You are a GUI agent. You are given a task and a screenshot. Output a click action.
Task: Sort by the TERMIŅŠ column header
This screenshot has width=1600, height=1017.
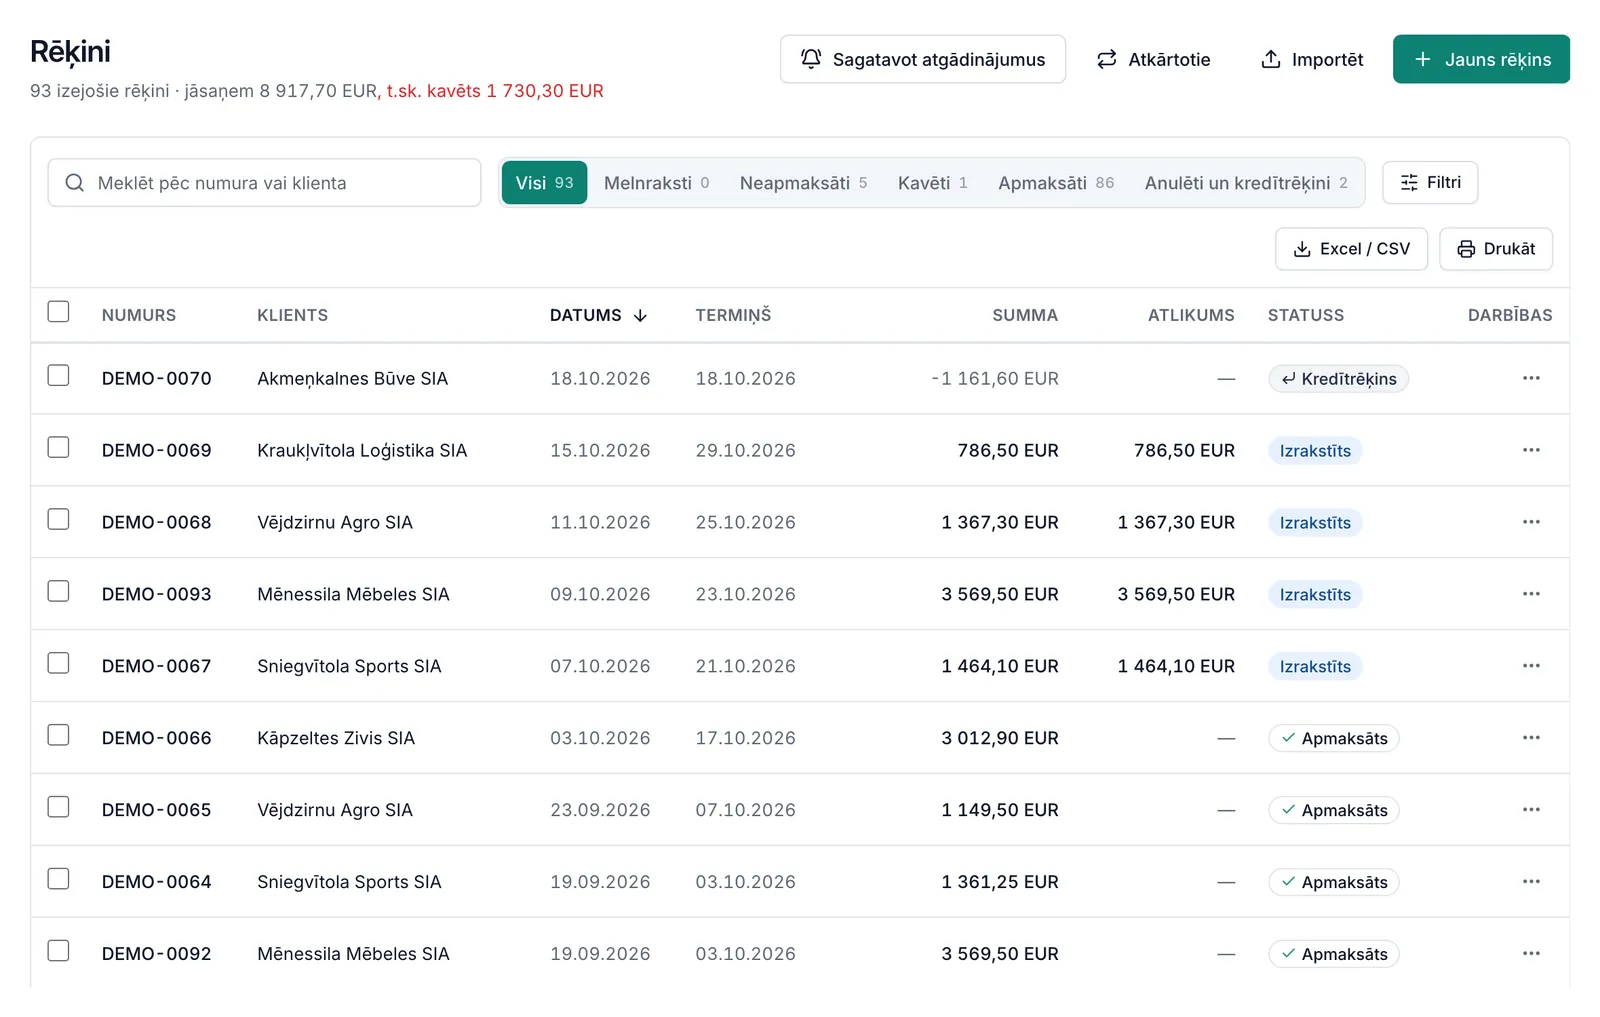[x=733, y=315]
